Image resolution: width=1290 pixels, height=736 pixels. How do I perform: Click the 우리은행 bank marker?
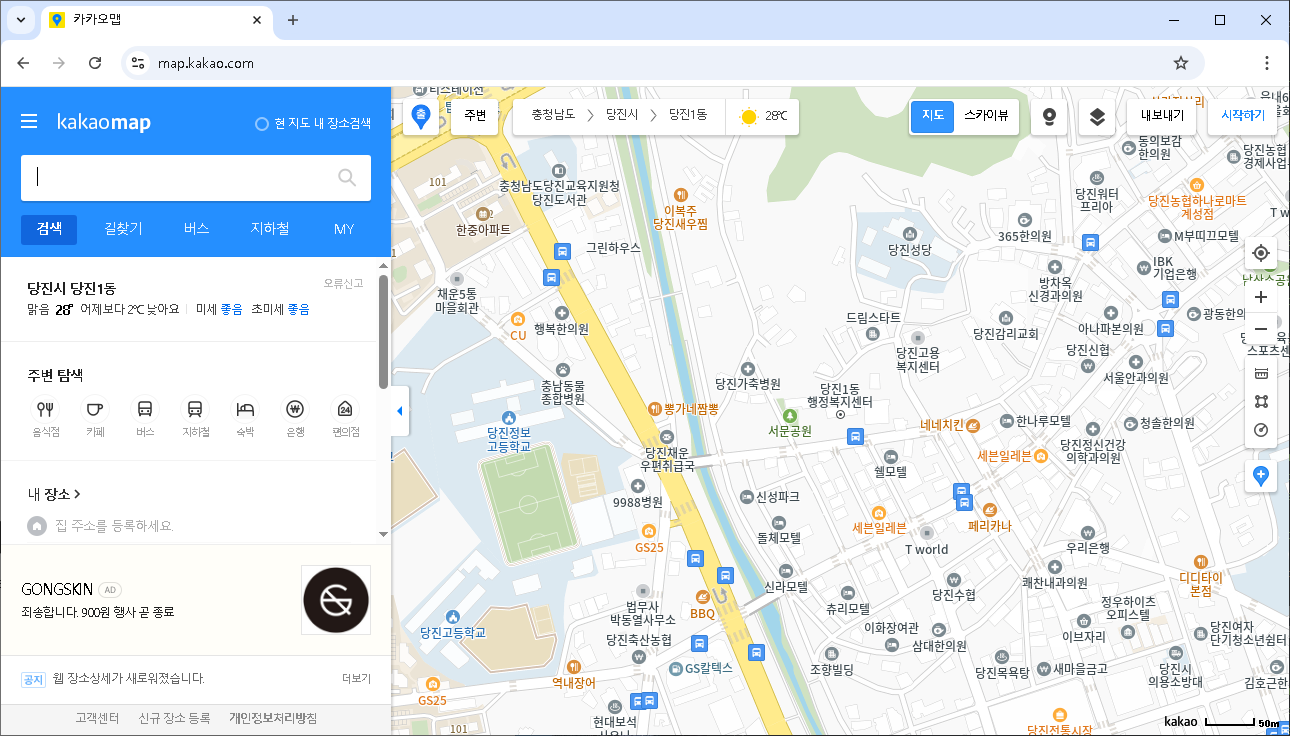[1088, 532]
